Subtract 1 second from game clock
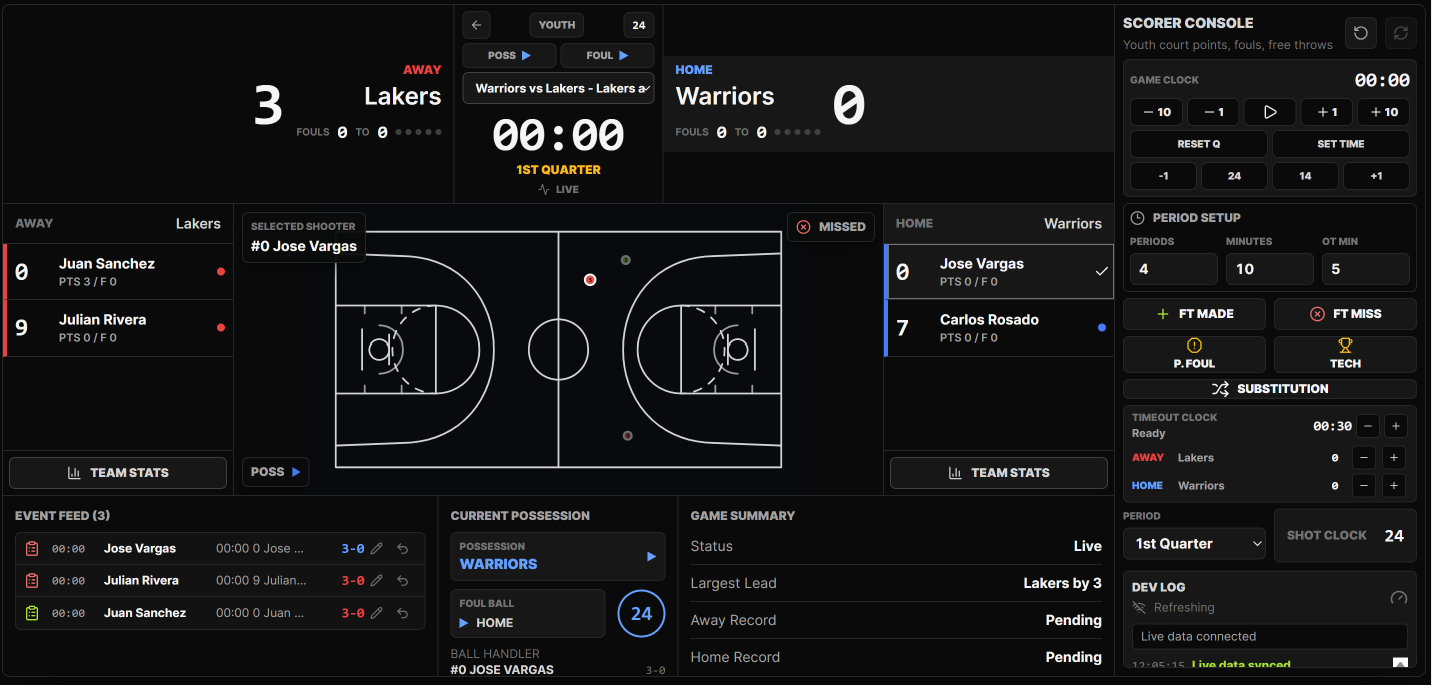Viewport: 1432px width, 686px height. pyautogui.click(x=1213, y=112)
